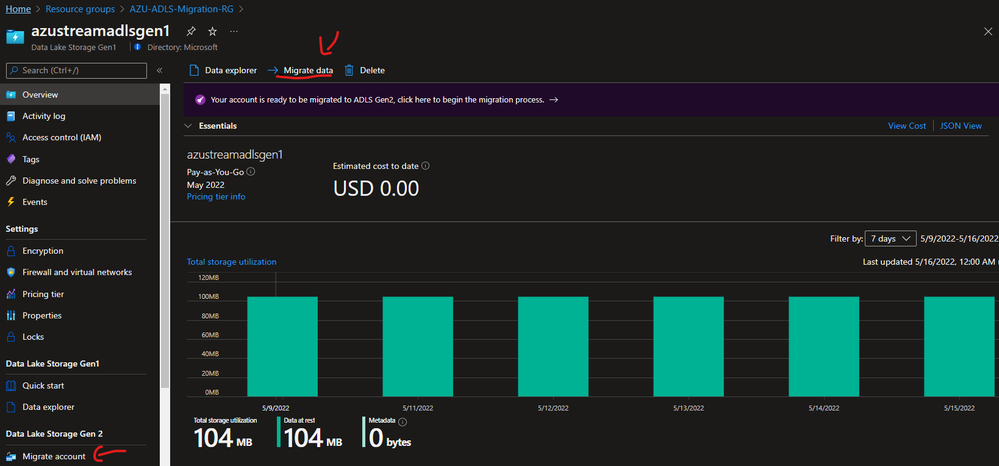Click the Firewall shield icon
999x466 pixels.
pos(11,272)
